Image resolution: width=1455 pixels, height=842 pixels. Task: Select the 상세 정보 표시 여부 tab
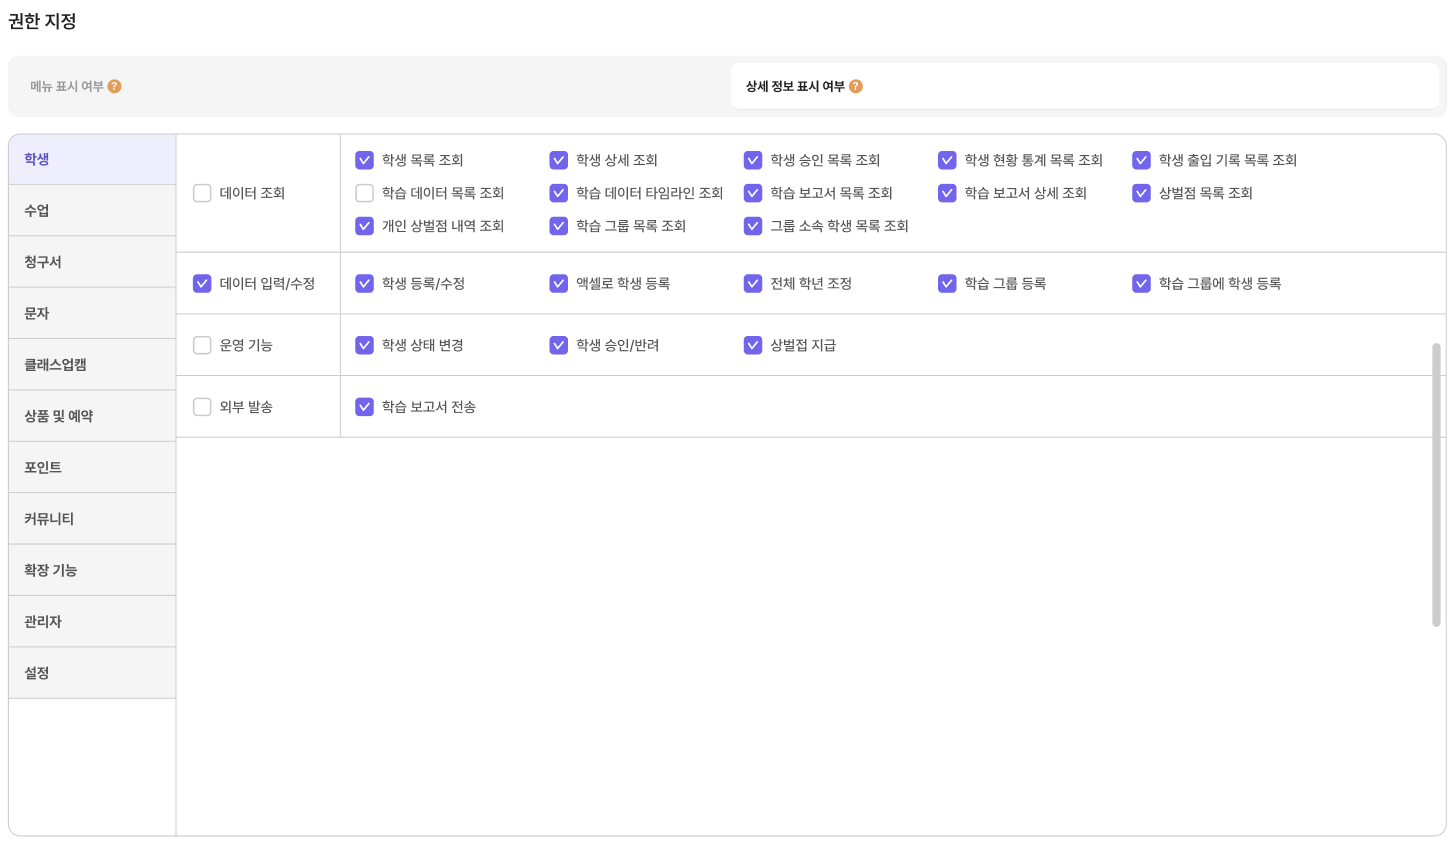tap(1084, 87)
